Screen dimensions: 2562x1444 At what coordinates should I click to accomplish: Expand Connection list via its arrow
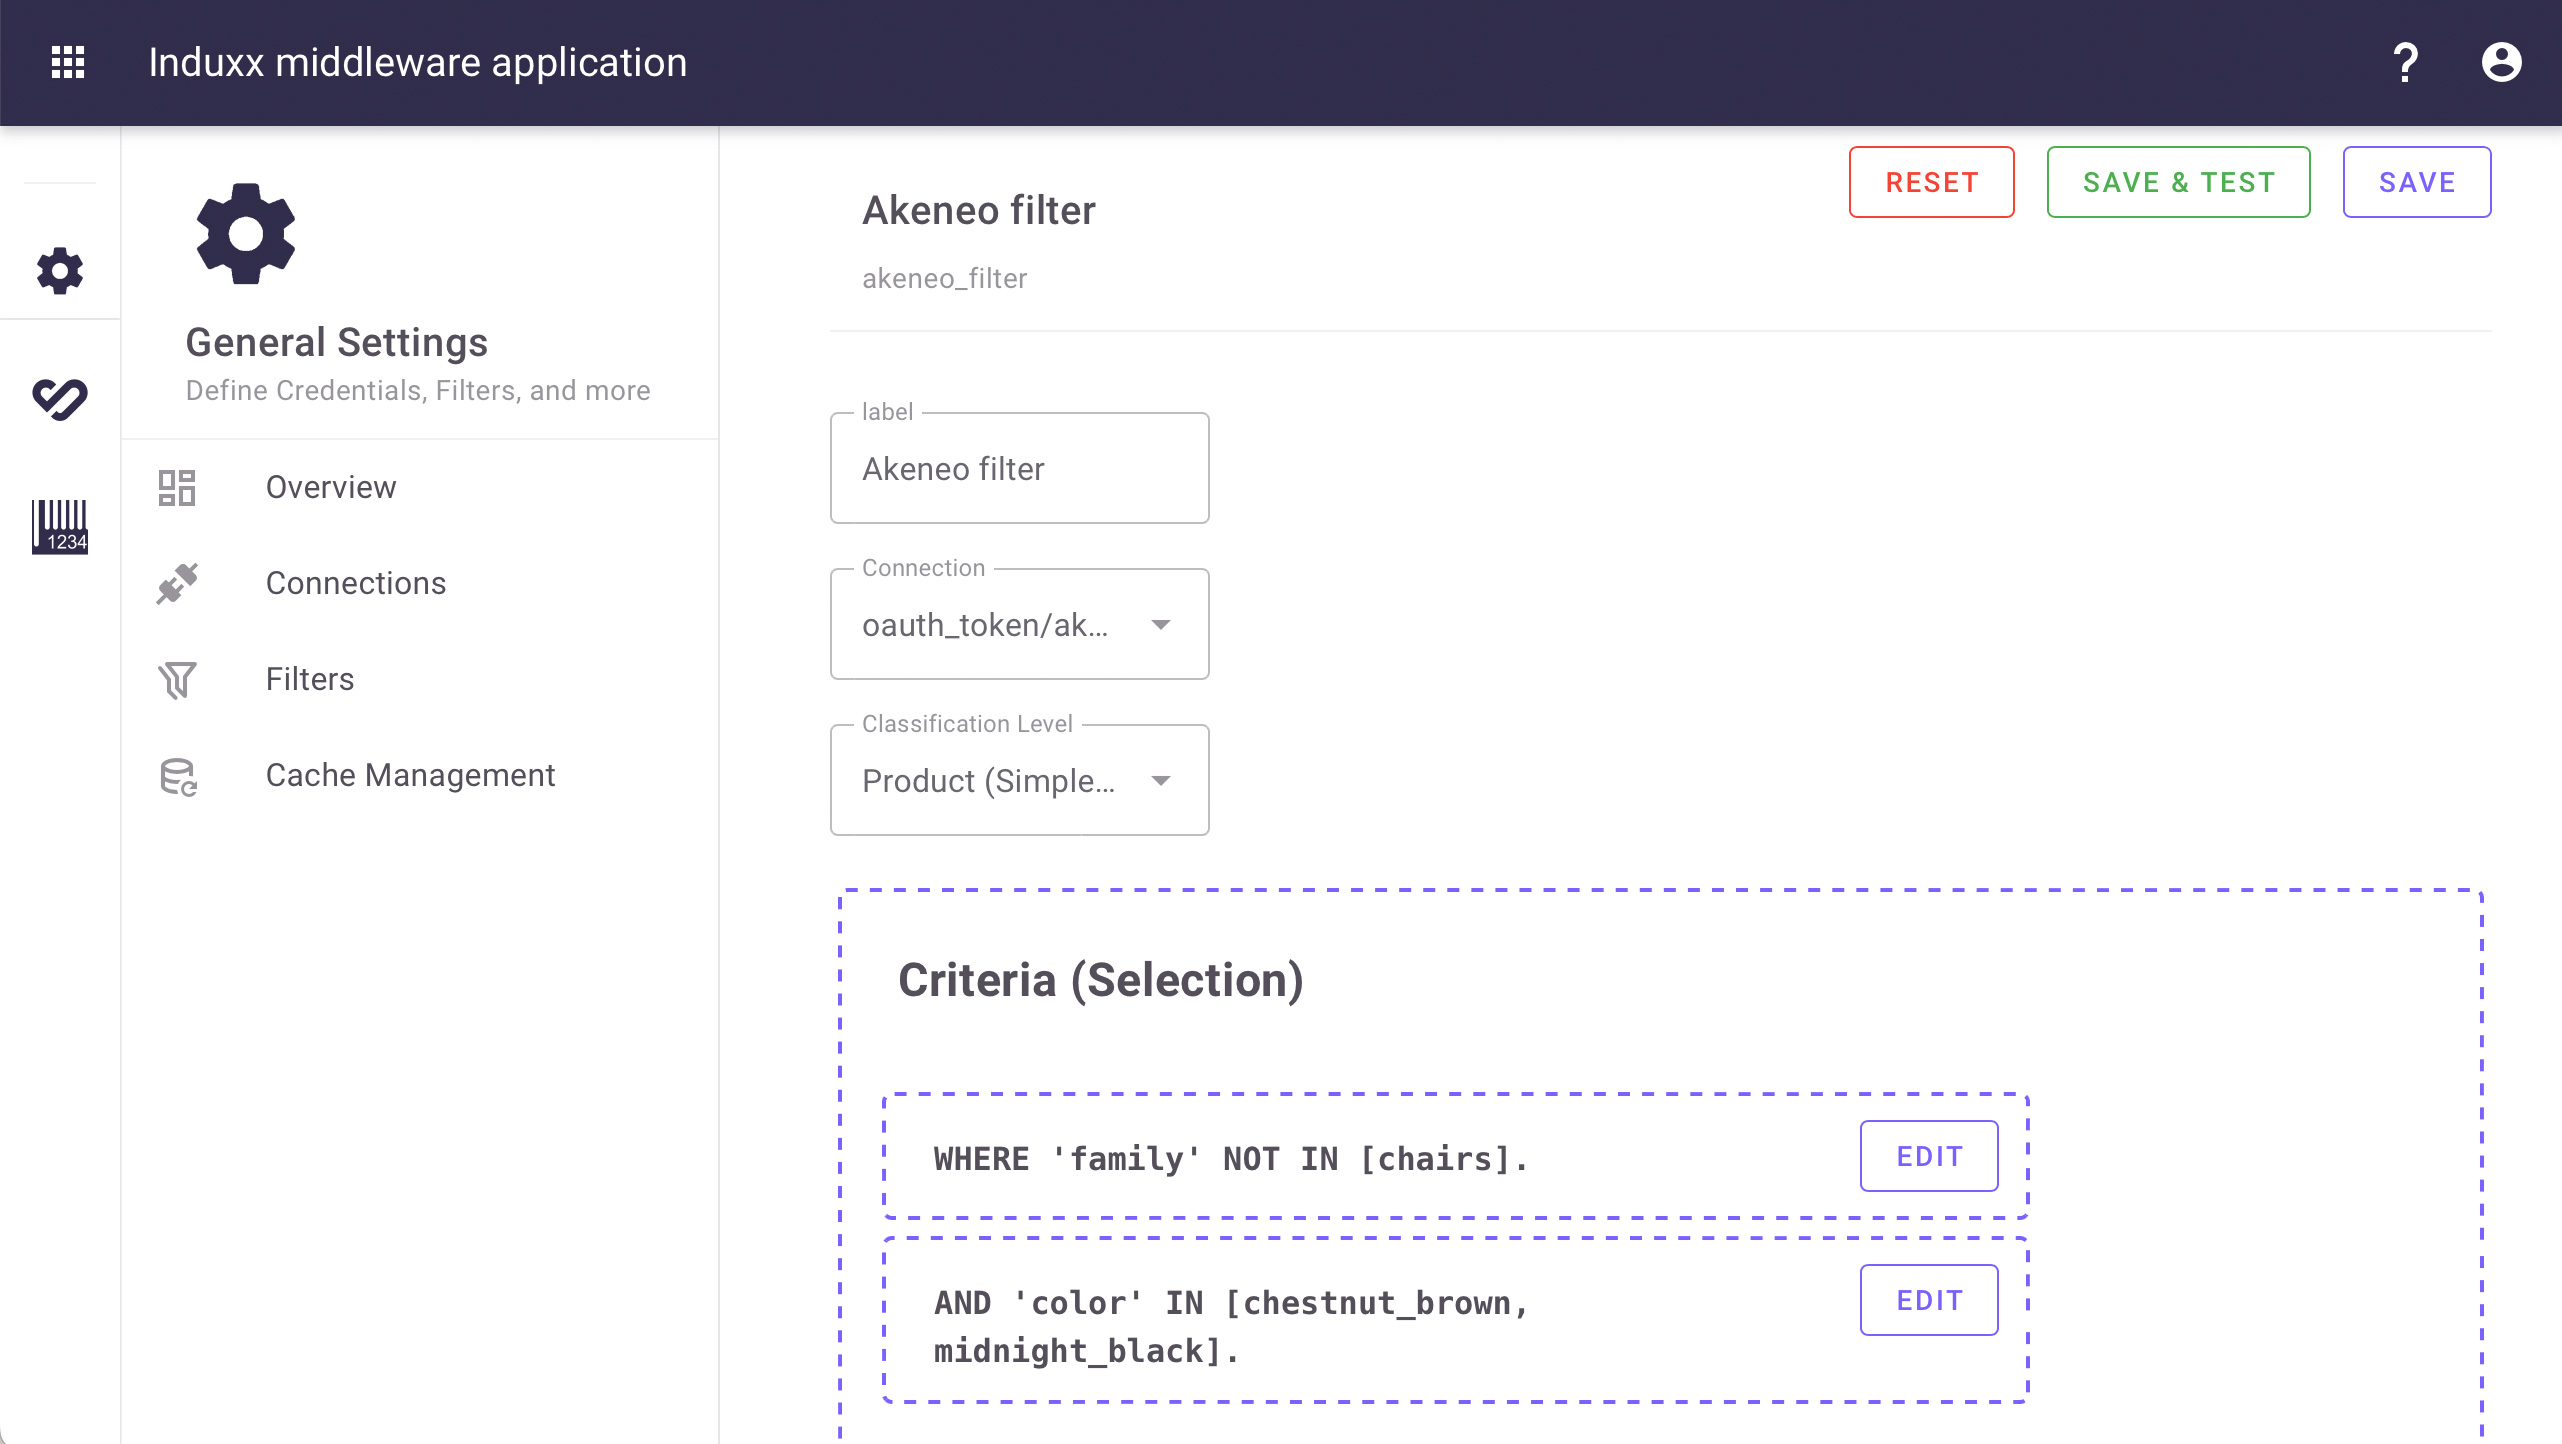(x=1160, y=625)
